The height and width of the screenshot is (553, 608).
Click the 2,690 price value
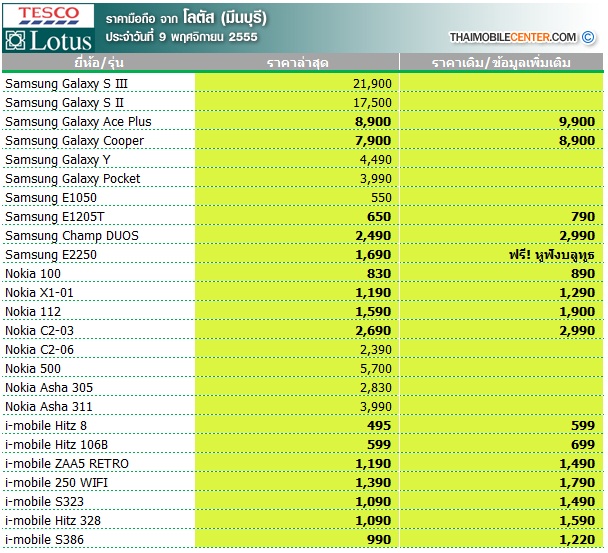(373, 331)
